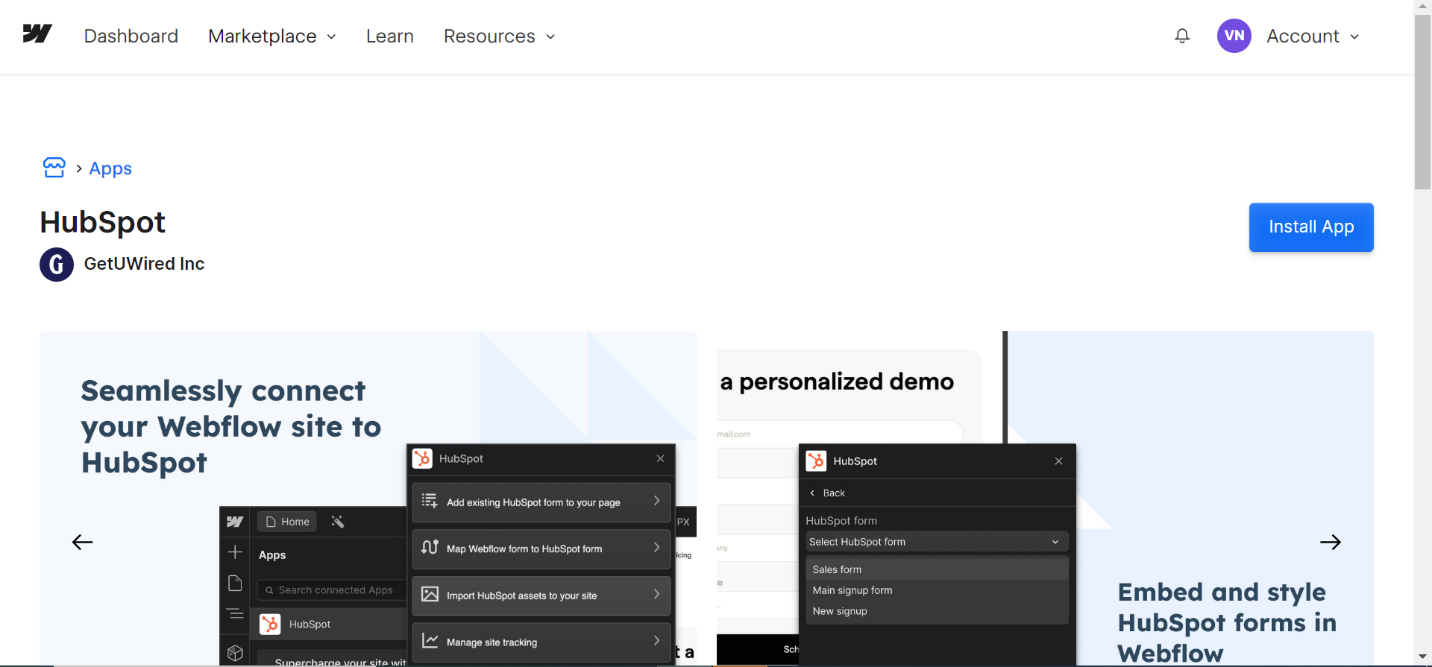Click the Add existing HubSpot form list icon
Screen dimensions: 1432x667
point(430,501)
